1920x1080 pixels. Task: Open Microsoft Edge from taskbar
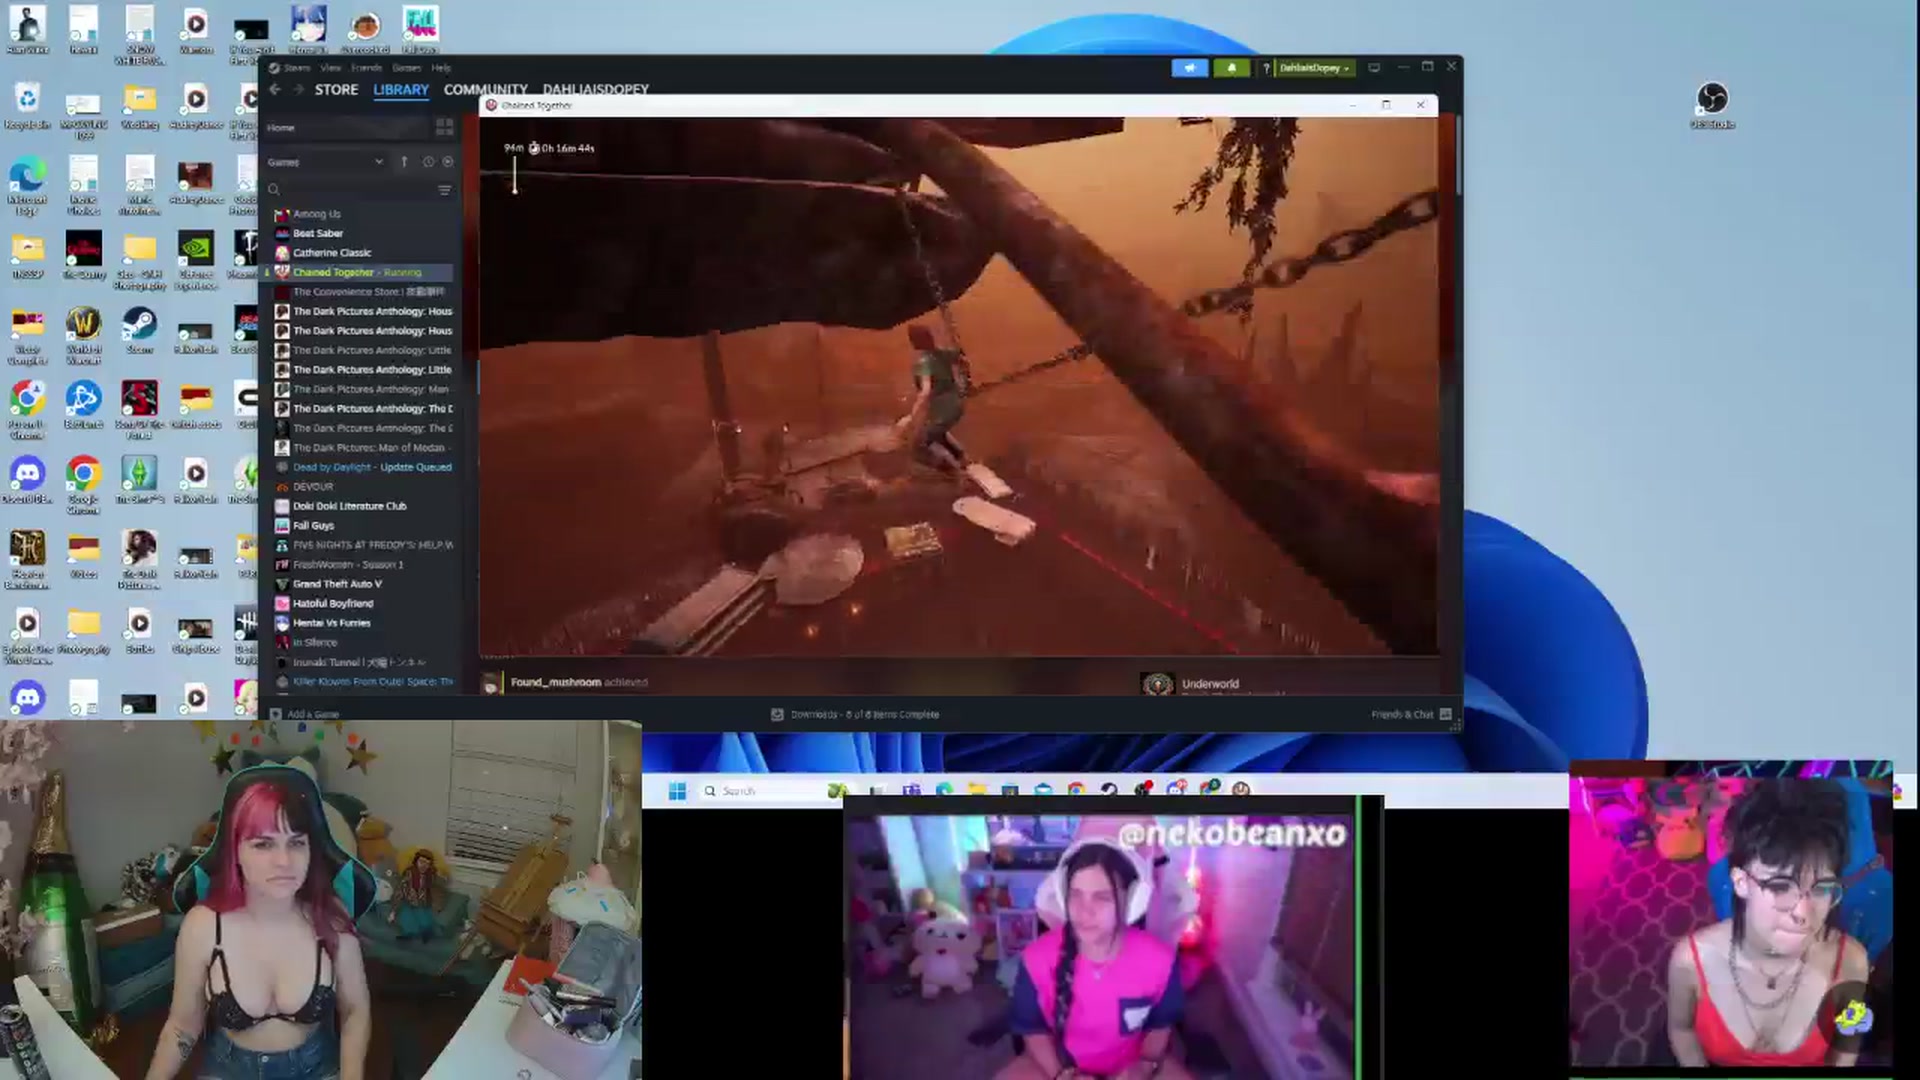click(944, 790)
